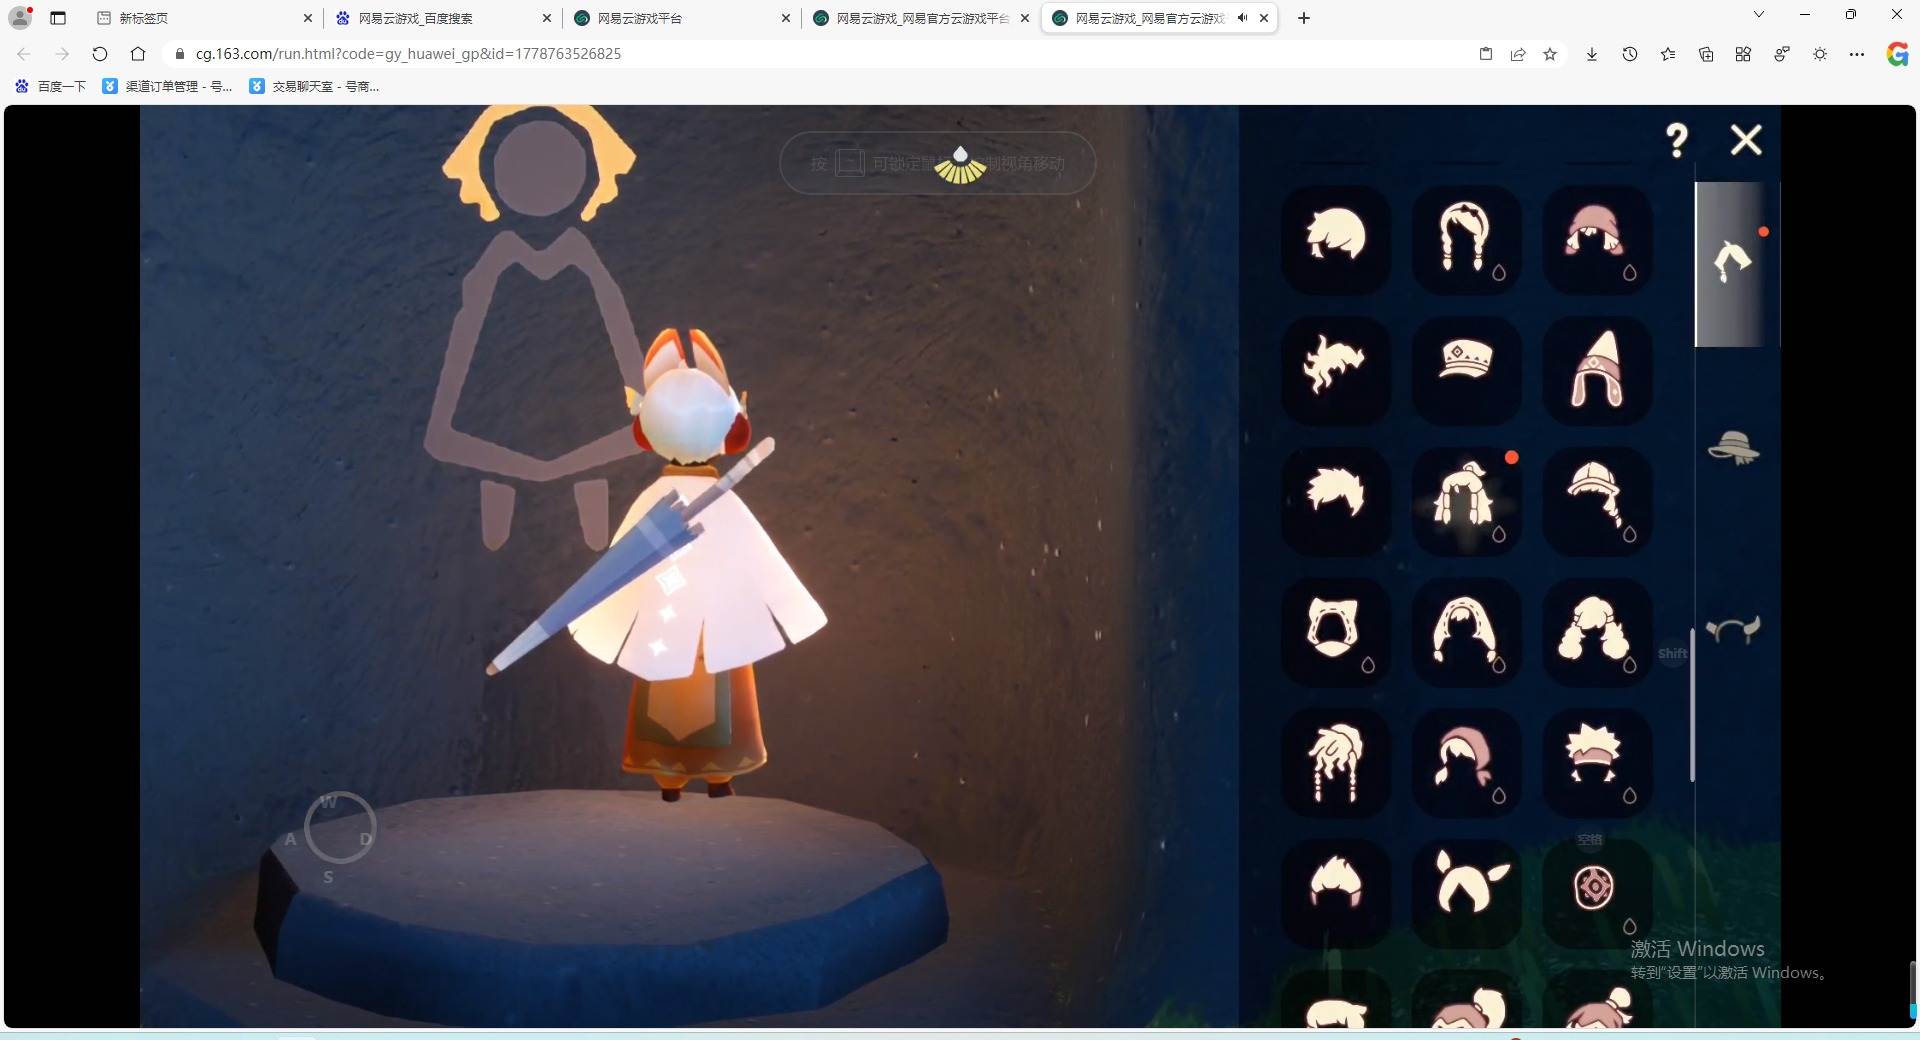The width and height of the screenshot is (1920, 1040).
Task: Open the 交易聊天室 bookmark
Action: pos(314,86)
